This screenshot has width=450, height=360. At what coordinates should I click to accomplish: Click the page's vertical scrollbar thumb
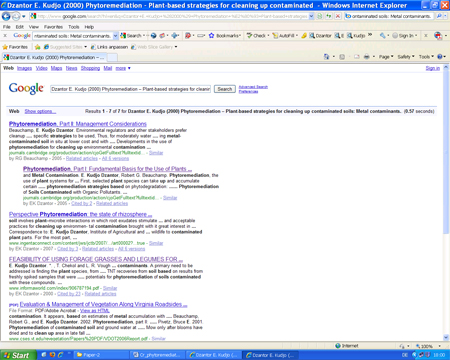(446, 153)
